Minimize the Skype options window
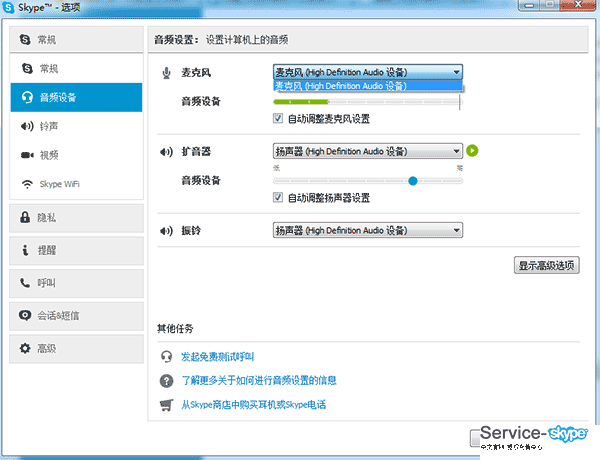Viewport: 600px width, 460px height. click(530, 5)
